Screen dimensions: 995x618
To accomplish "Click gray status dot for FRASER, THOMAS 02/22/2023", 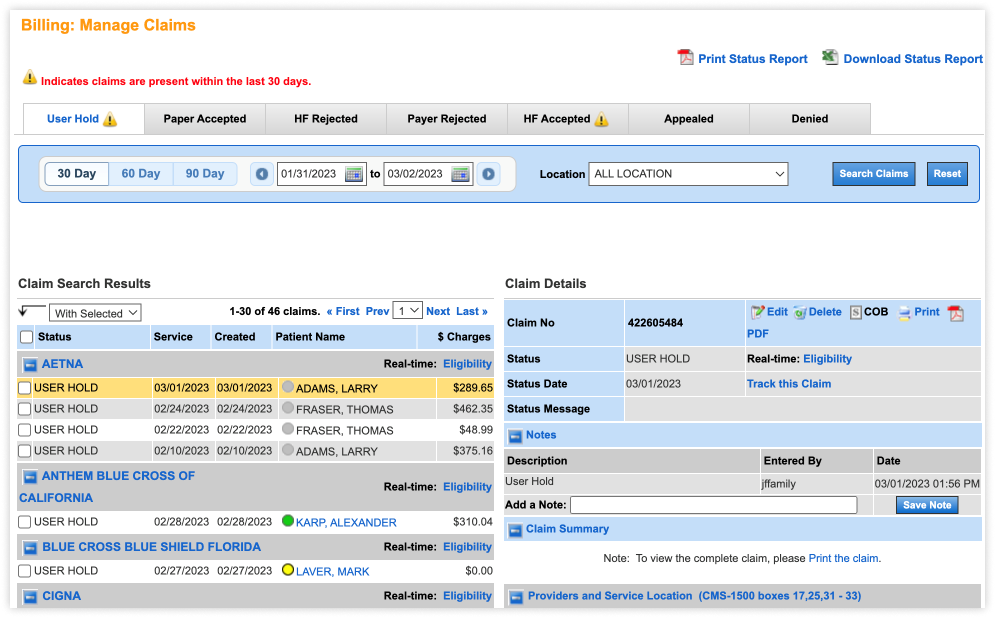I will tap(288, 429).
